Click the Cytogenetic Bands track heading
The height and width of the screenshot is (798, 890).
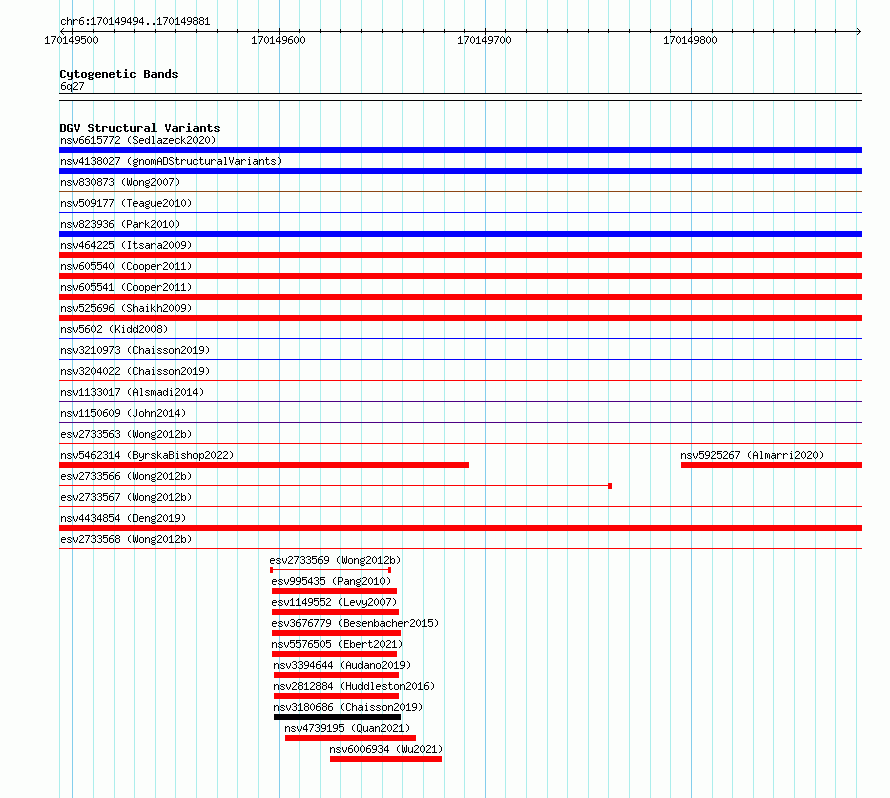(x=119, y=74)
